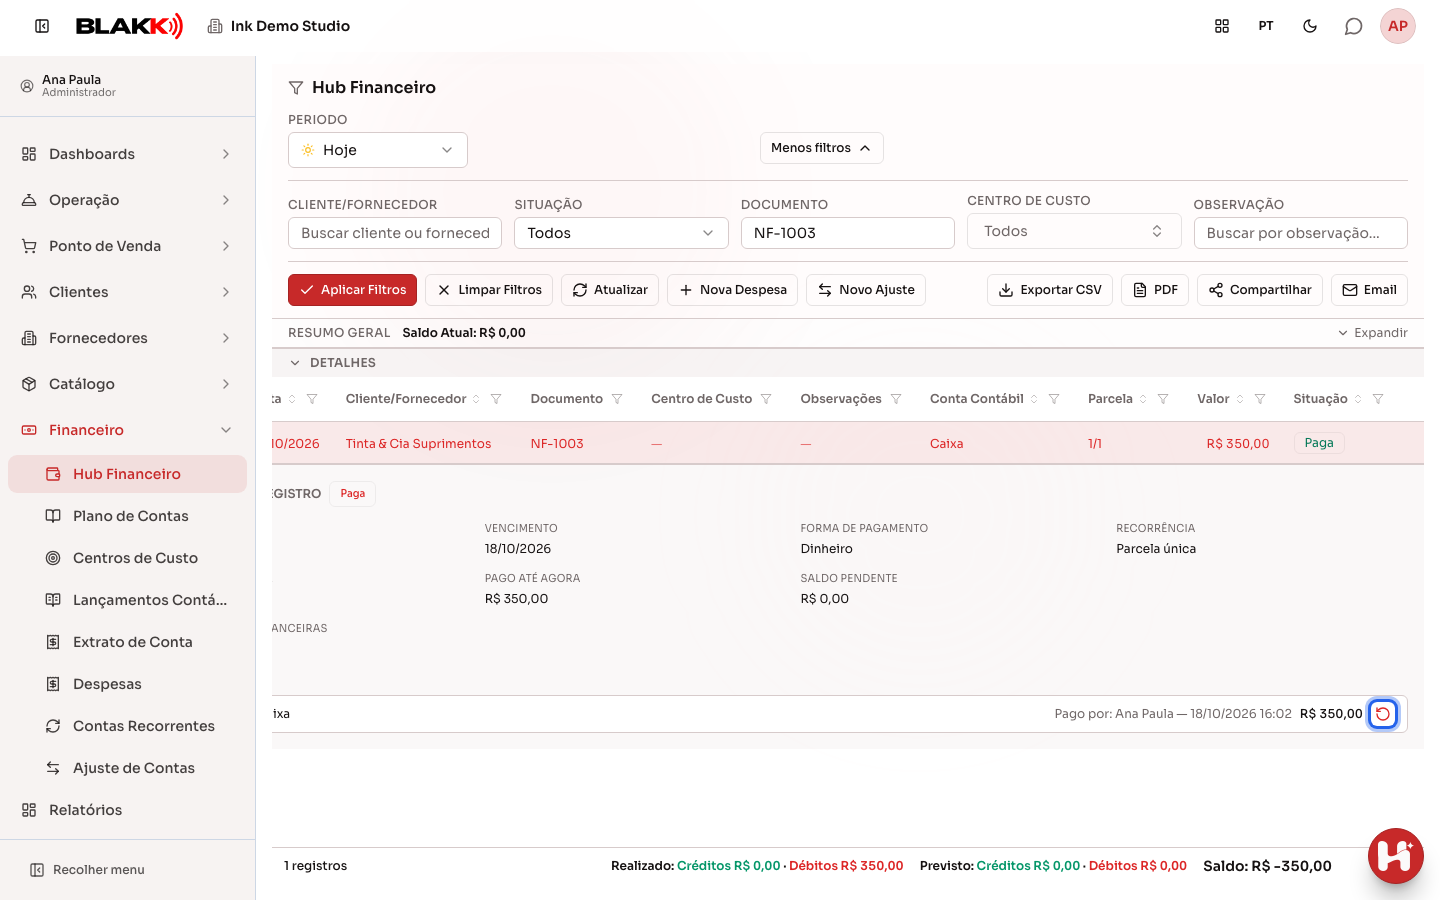
Task: Open the apps grid icon
Action: point(1222,26)
